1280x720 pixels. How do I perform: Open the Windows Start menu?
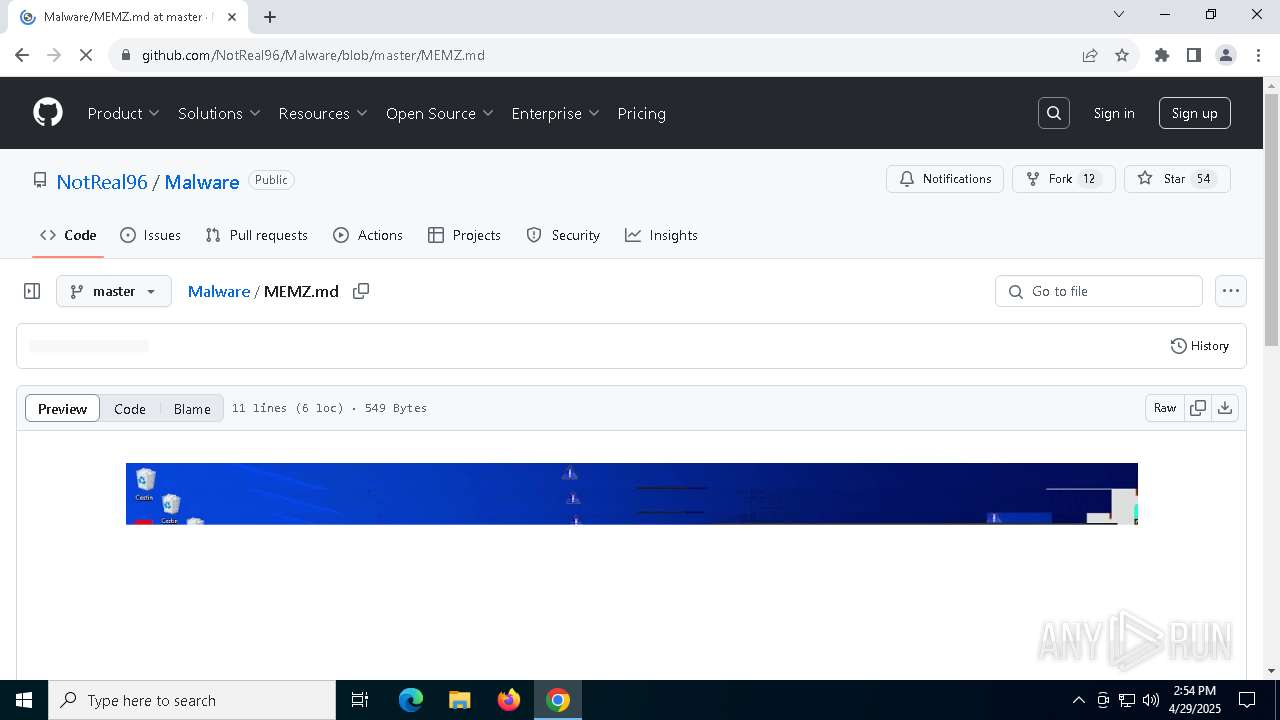coord(24,700)
